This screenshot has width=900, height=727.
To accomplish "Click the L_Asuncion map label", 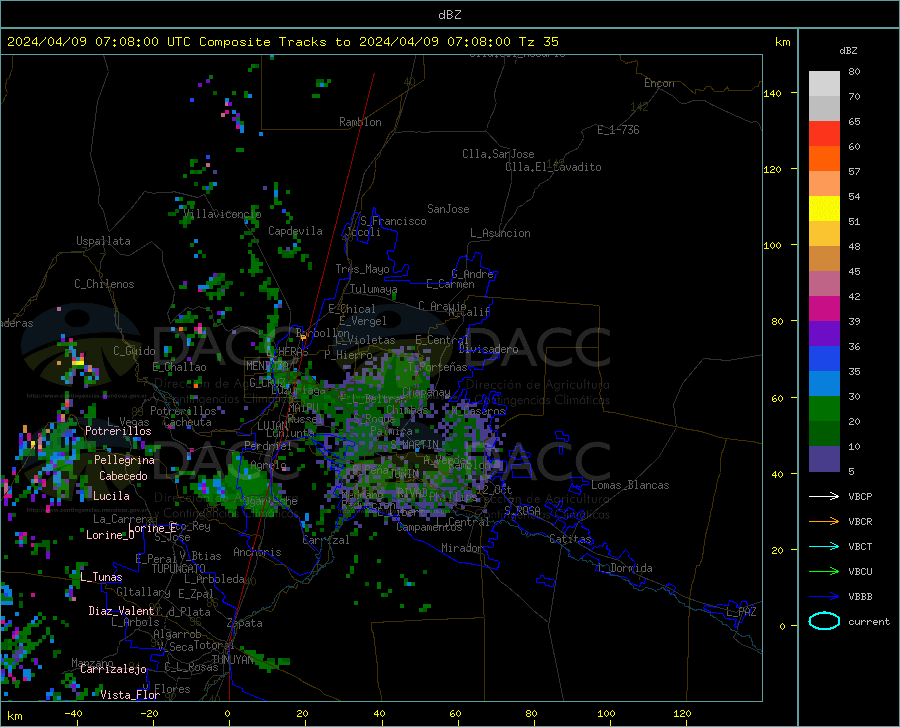I will click(500, 233).
